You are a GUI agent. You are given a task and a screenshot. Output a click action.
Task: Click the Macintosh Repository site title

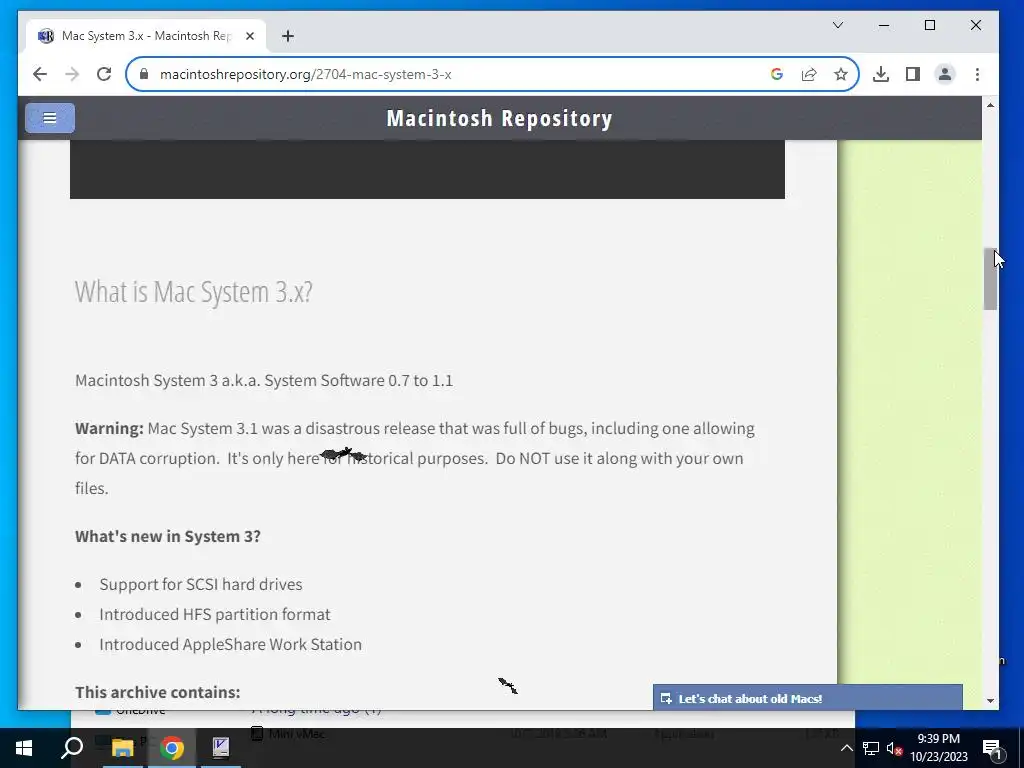(500, 118)
